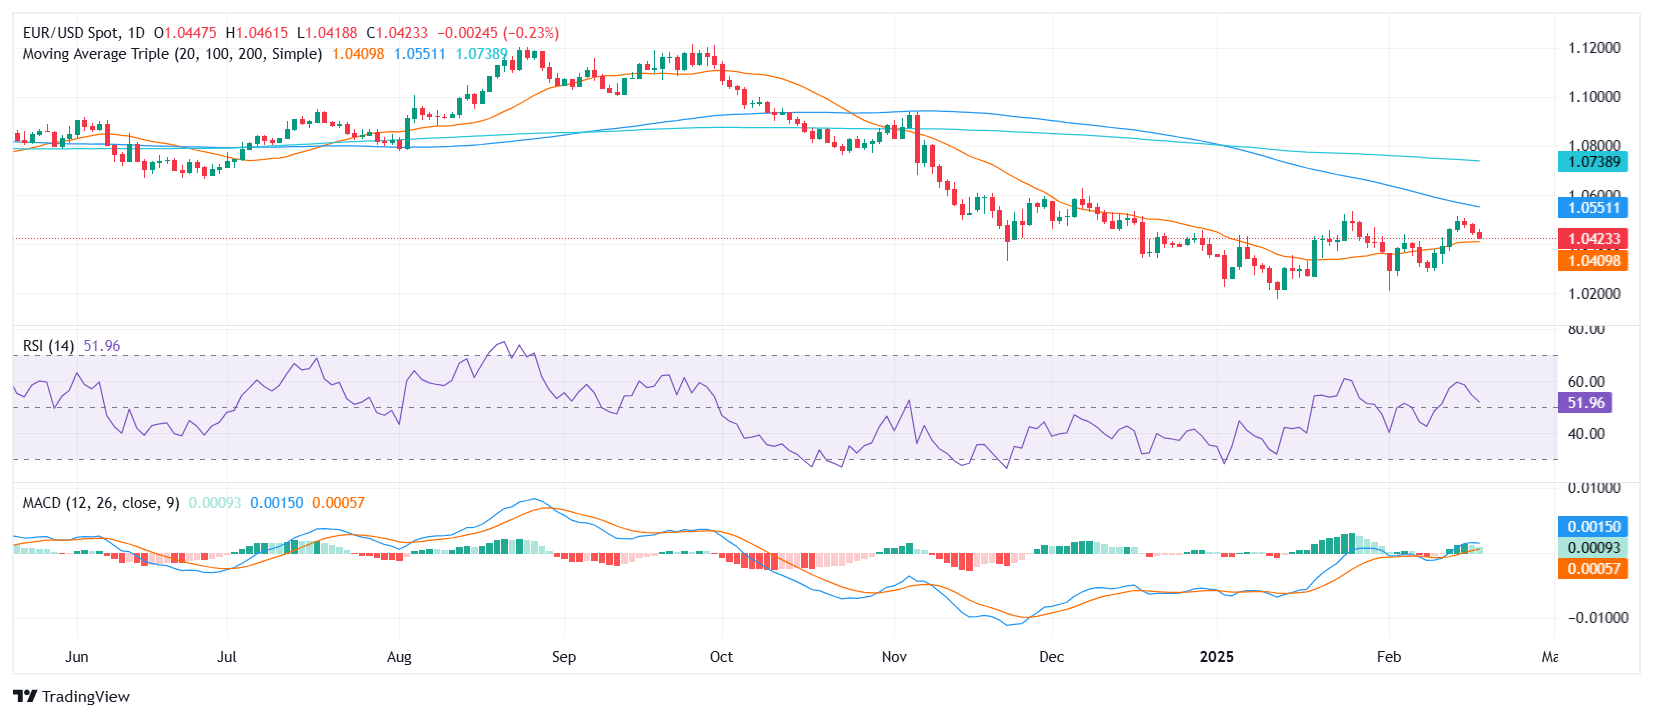Click the green 0.00093 MACD histogram tag
This screenshot has height=718, width=1653.
point(1593,548)
